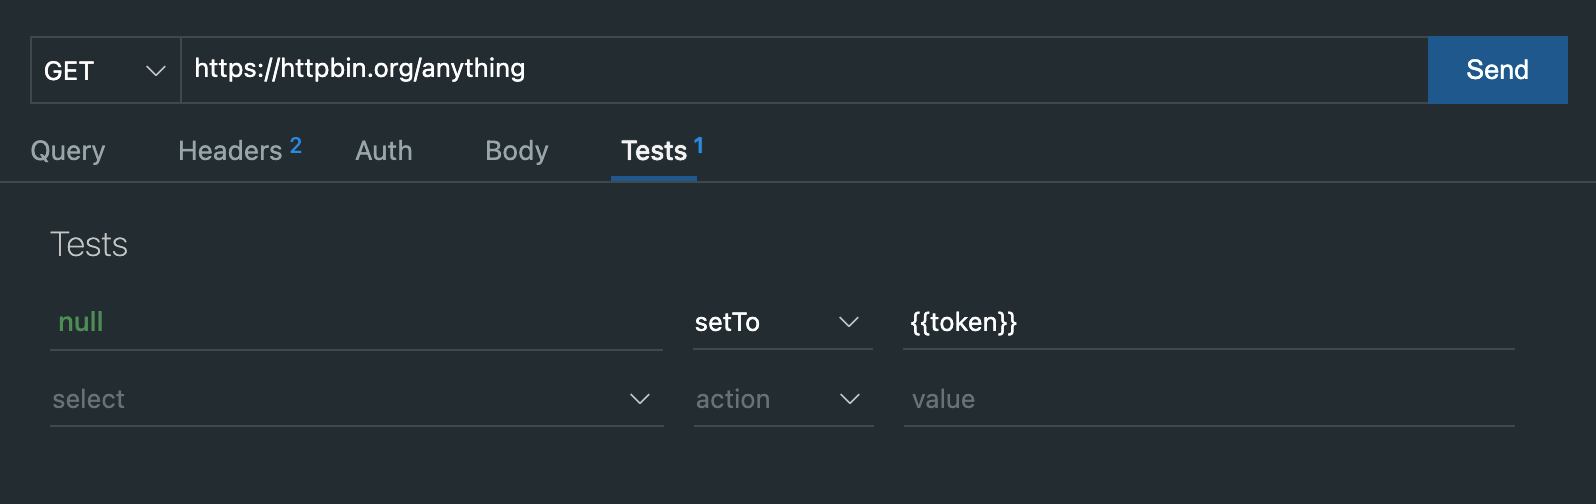The image size is (1596, 504).
Task: Click the chevron in the select field
Action: (x=640, y=399)
